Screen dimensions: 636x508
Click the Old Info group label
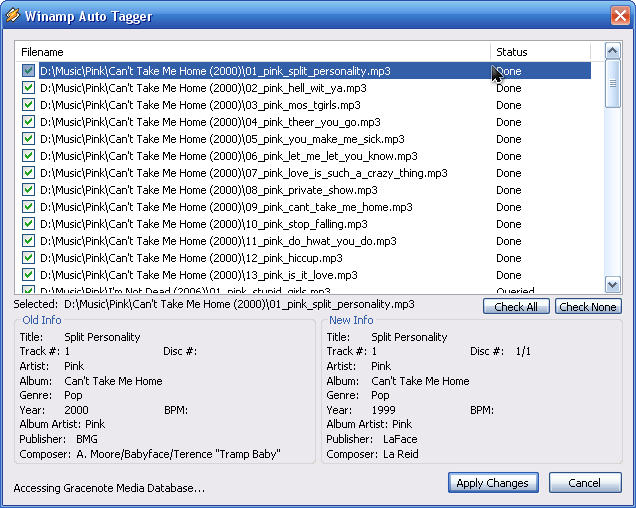[x=42, y=320]
